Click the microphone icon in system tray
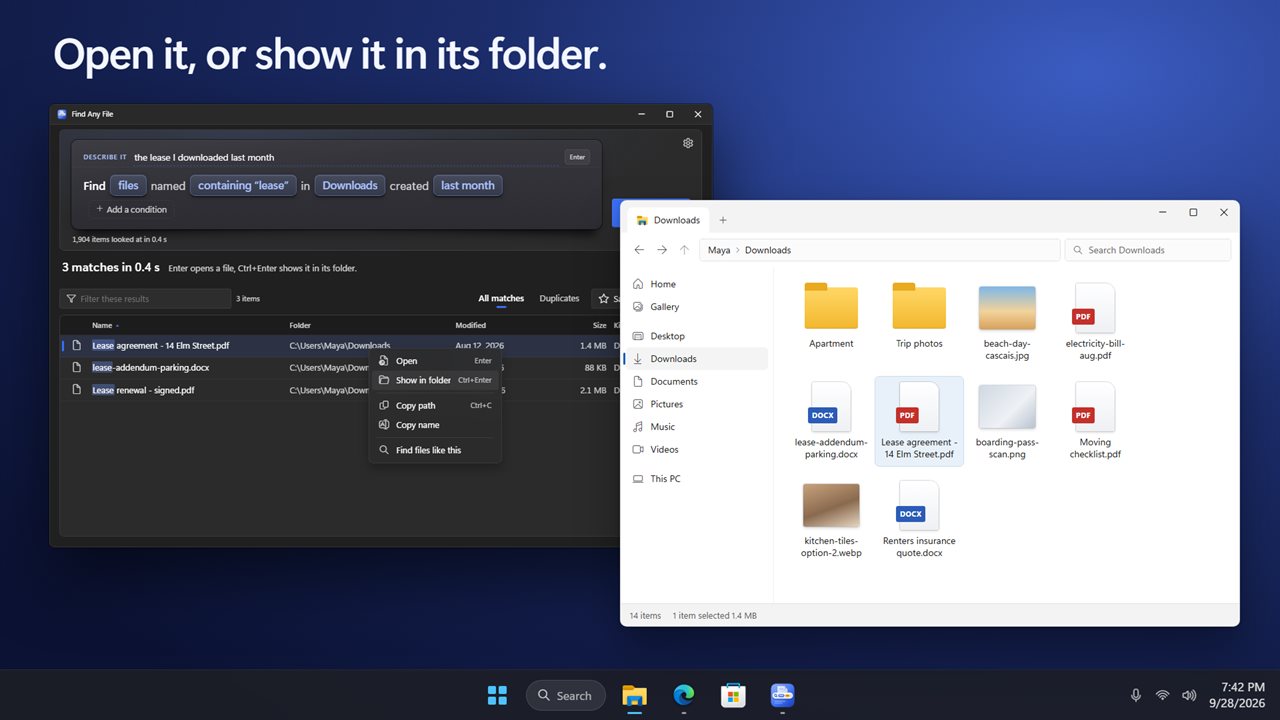This screenshot has height=720, width=1280. [1136, 695]
